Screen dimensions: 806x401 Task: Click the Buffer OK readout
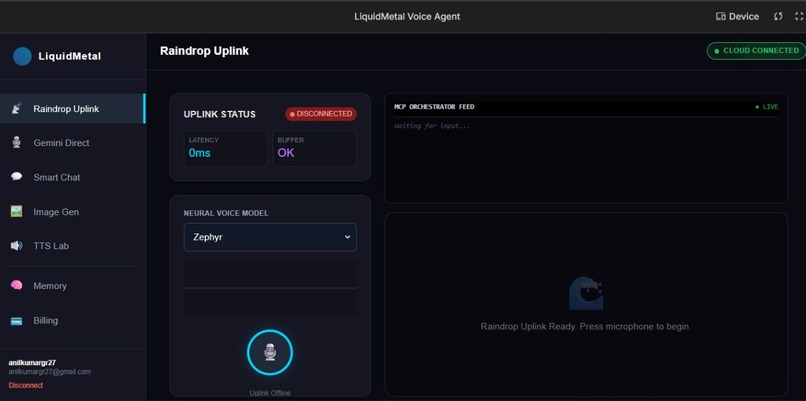315,148
